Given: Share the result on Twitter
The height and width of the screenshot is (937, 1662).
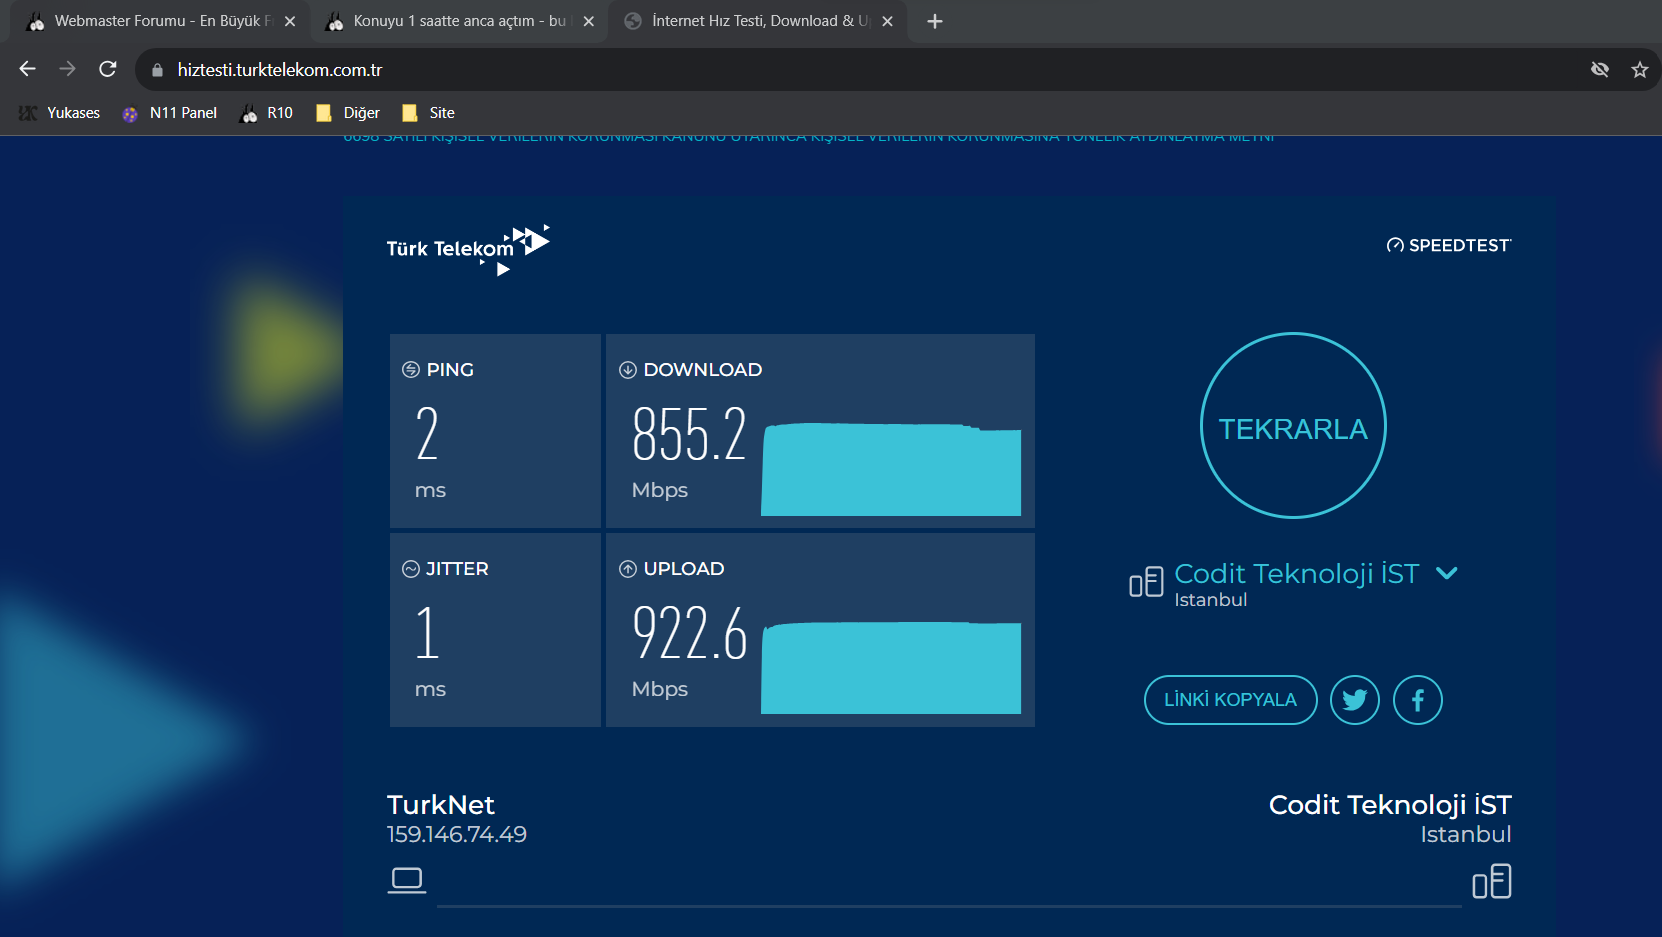Looking at the screenshot, I should (x=1355, y=700).
